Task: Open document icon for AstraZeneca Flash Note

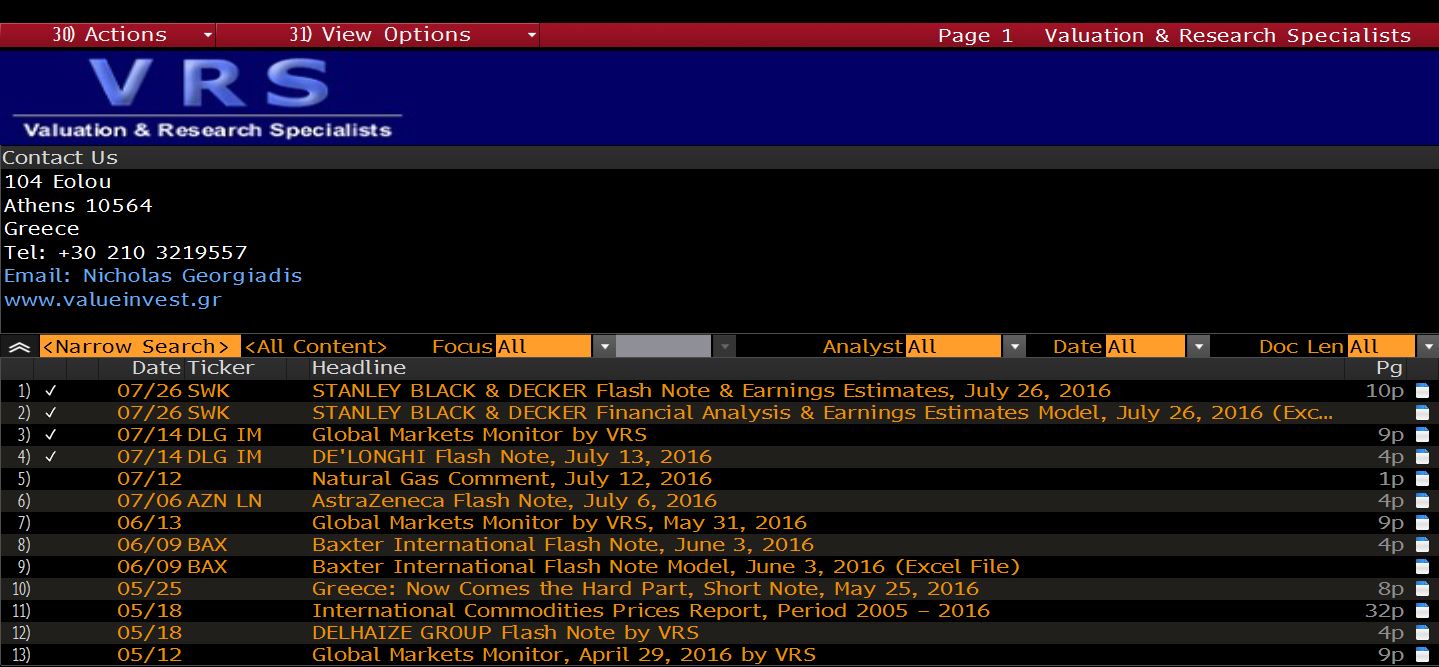Action: (1422, 501)
